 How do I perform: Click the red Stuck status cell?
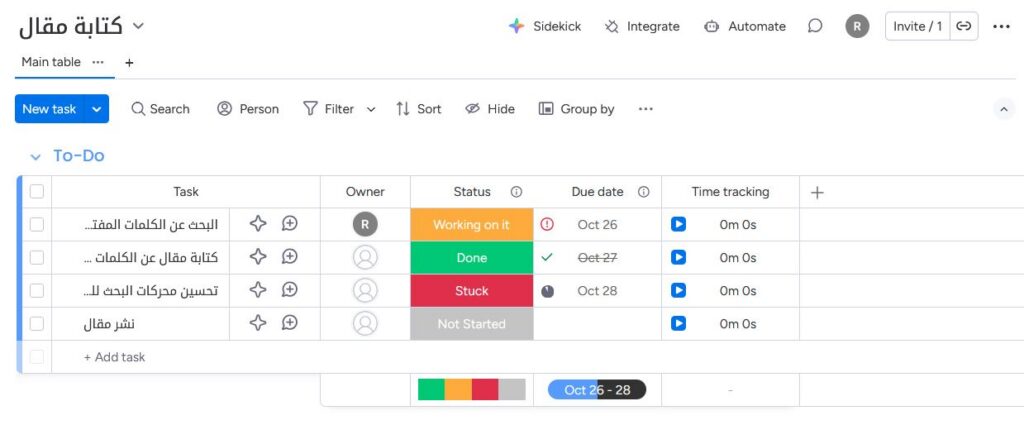click(472, 291)
